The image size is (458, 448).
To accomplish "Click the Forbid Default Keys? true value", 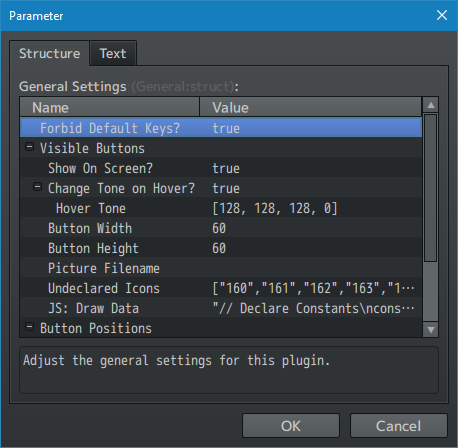I will [x=226, y=128].
